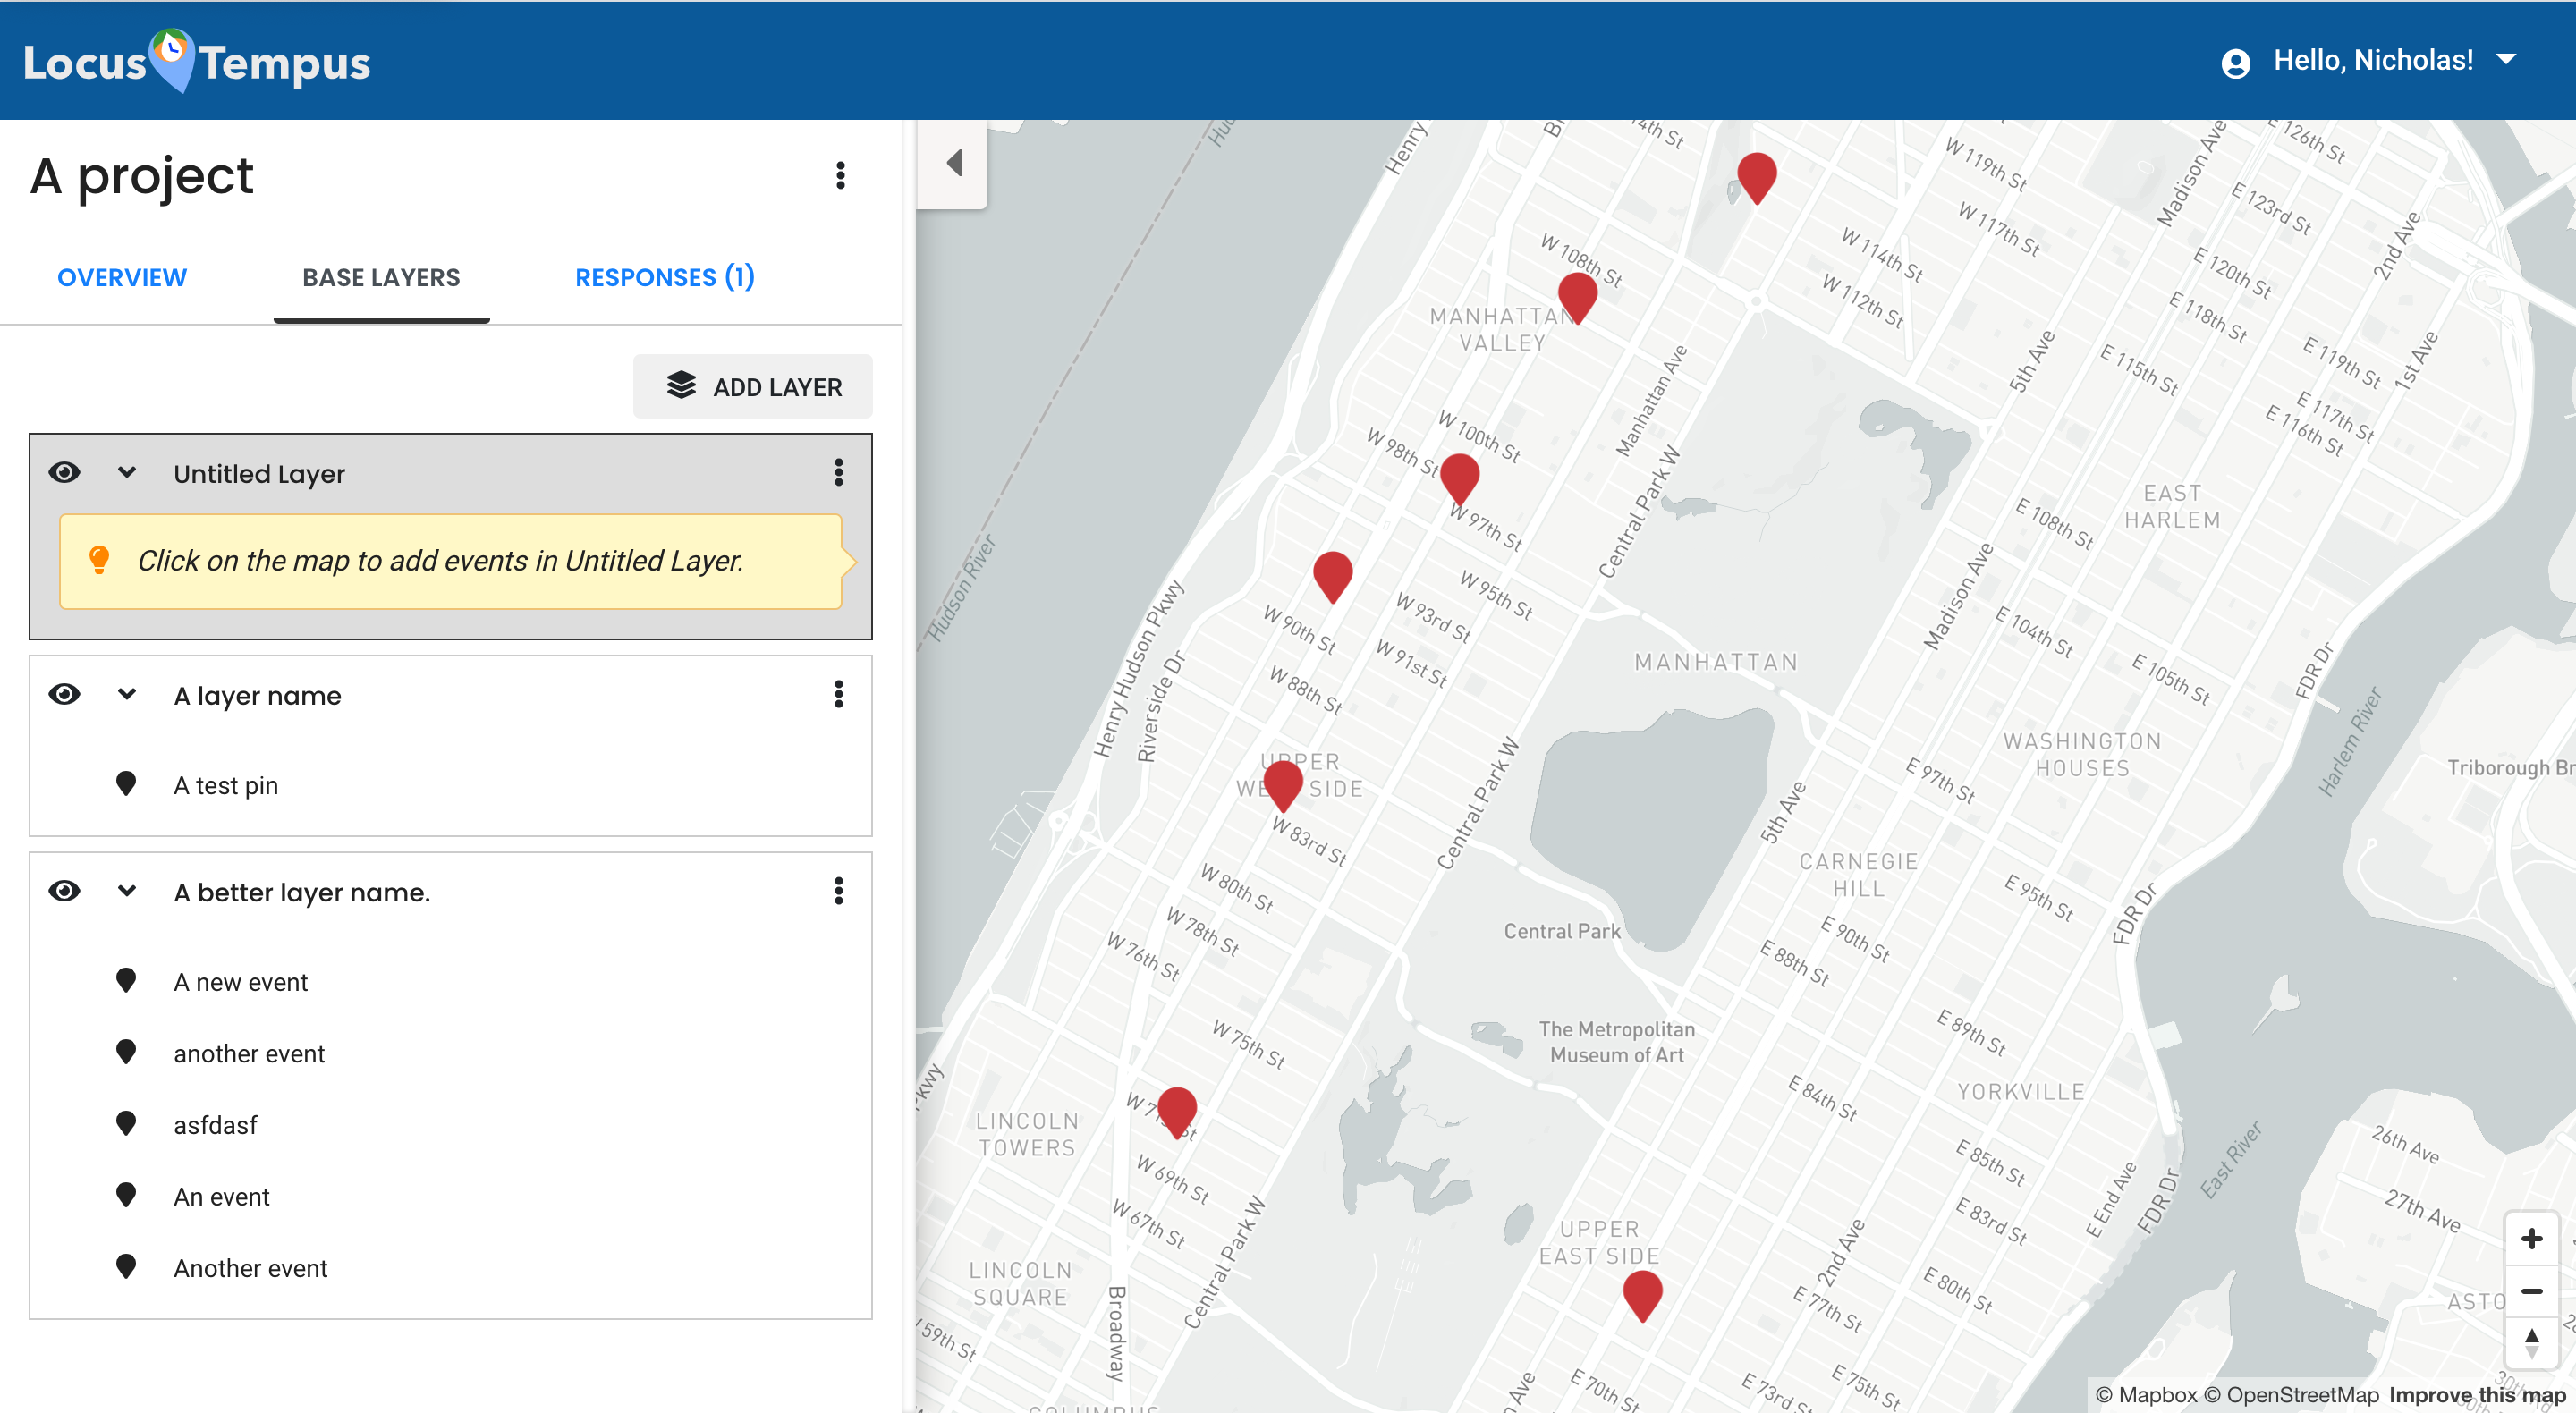
Task: Click the pin icon beside 'A test pin'
Action: pyautogui.click(x=126, y=784)
